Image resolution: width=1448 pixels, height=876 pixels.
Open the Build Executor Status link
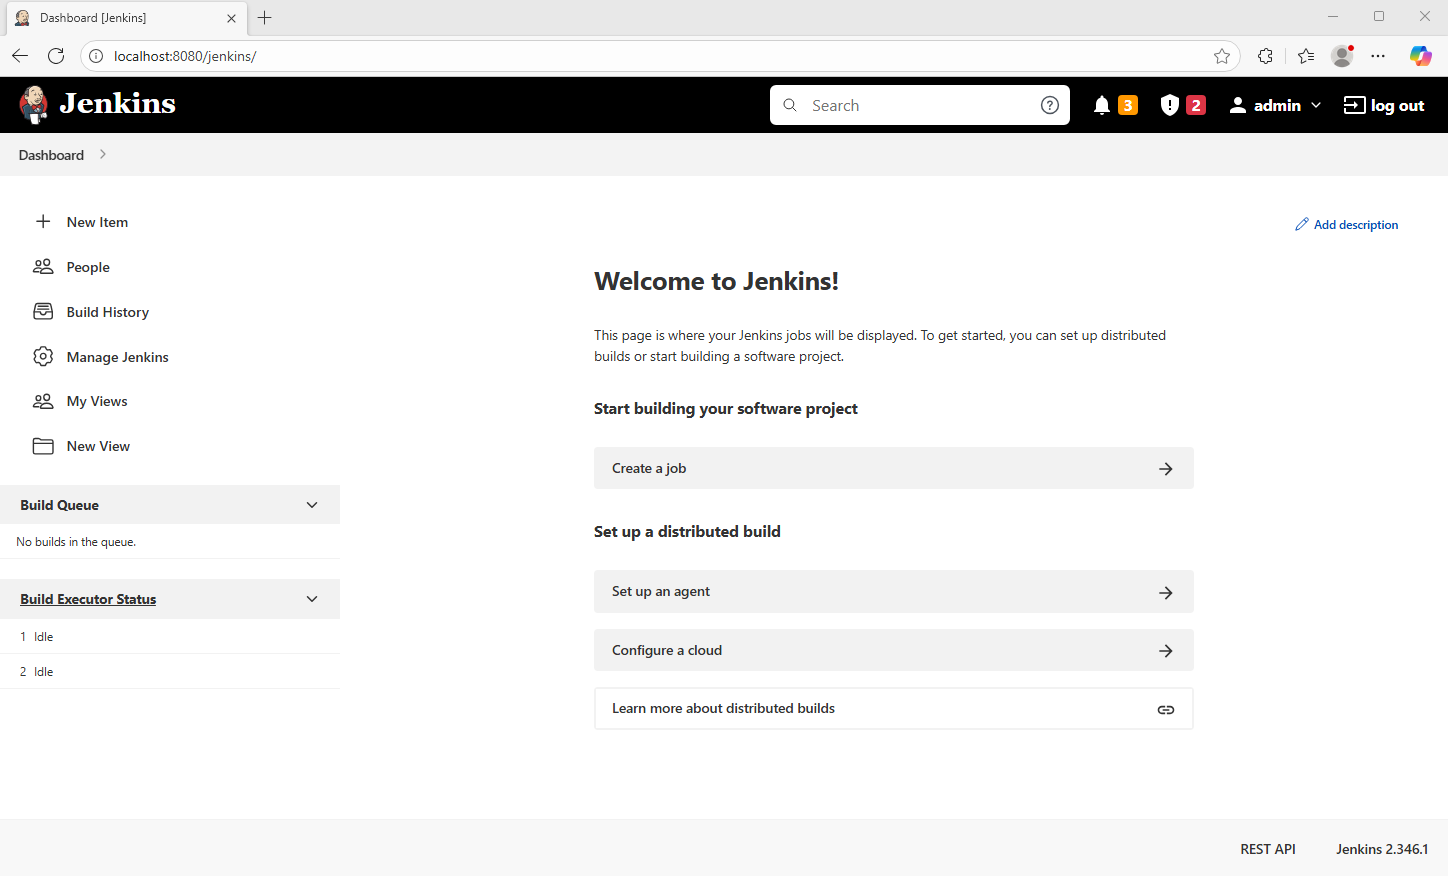point(88,599)
